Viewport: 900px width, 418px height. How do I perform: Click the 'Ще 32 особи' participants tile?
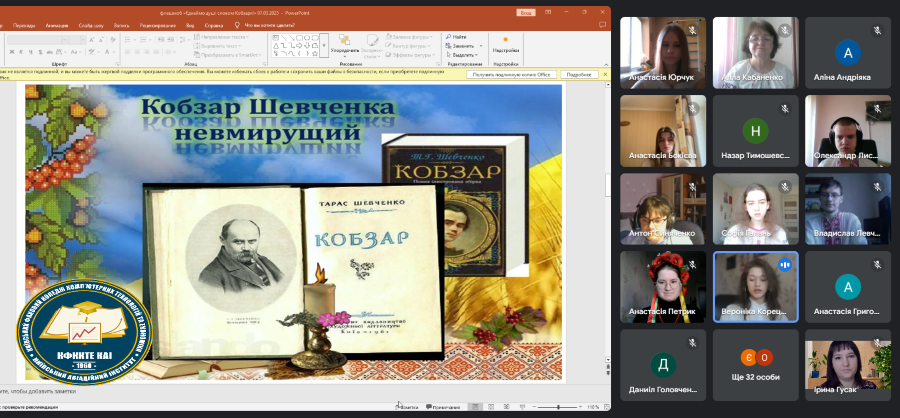755,365
